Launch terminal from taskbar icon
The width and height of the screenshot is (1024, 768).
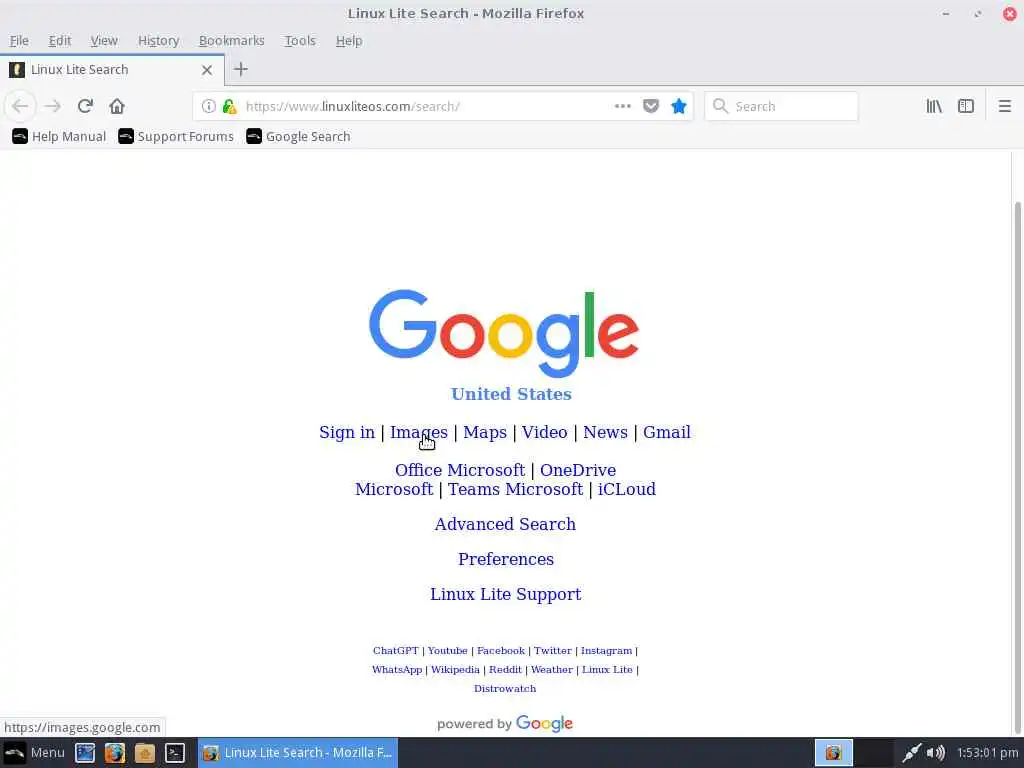(175, 752)
